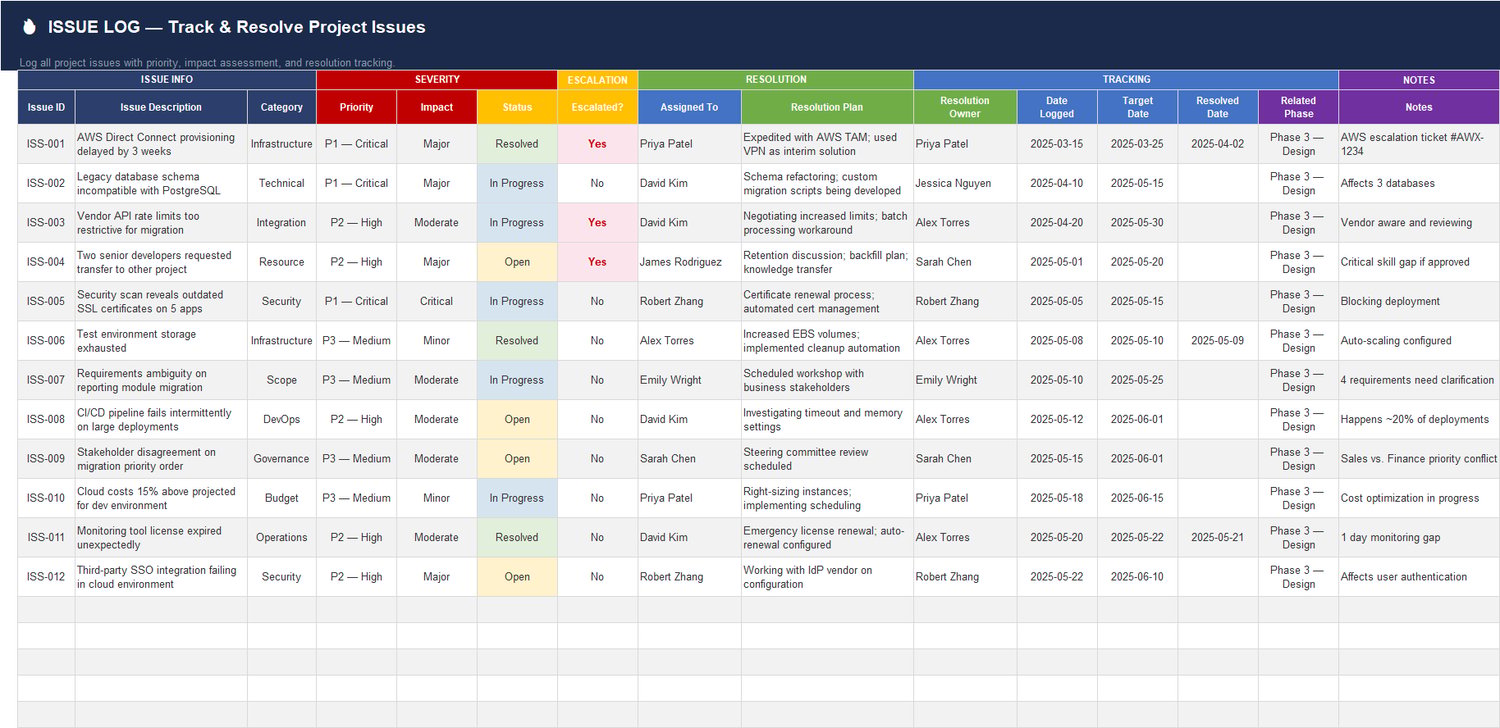Click Legacy database schema incompatible description
This screenshot has width=1500, height=728.
coord(161,183)
